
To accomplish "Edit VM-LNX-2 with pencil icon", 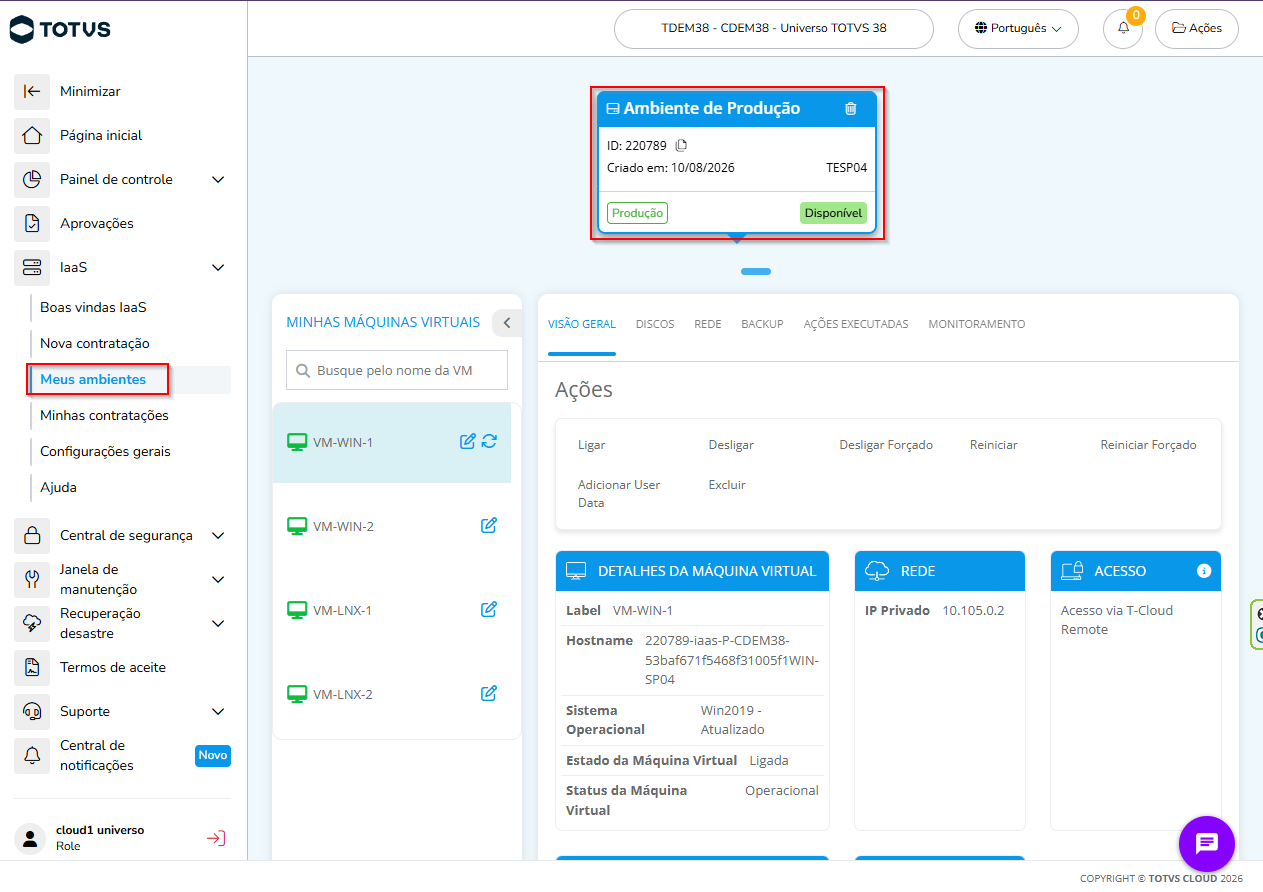I will pos(489,693).
